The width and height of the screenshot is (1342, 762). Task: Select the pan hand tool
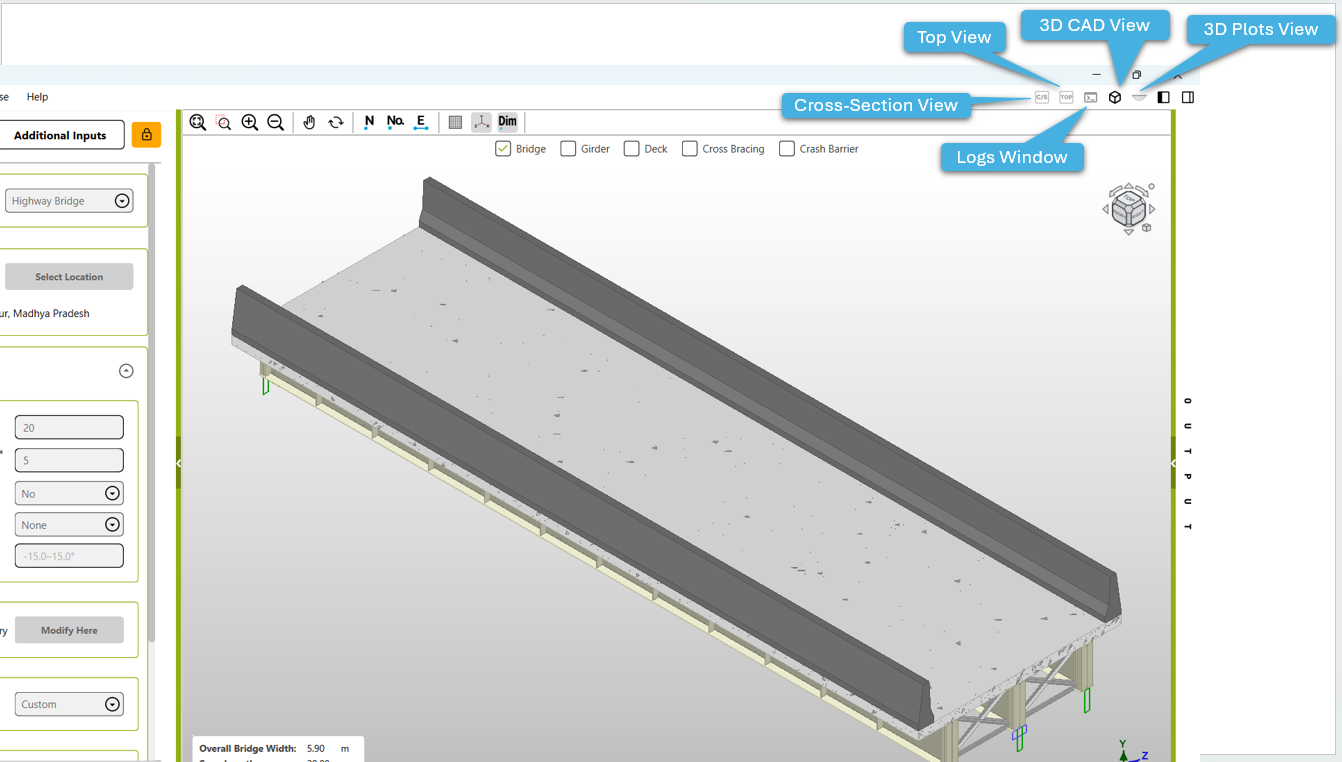click(x=310, y=122)
